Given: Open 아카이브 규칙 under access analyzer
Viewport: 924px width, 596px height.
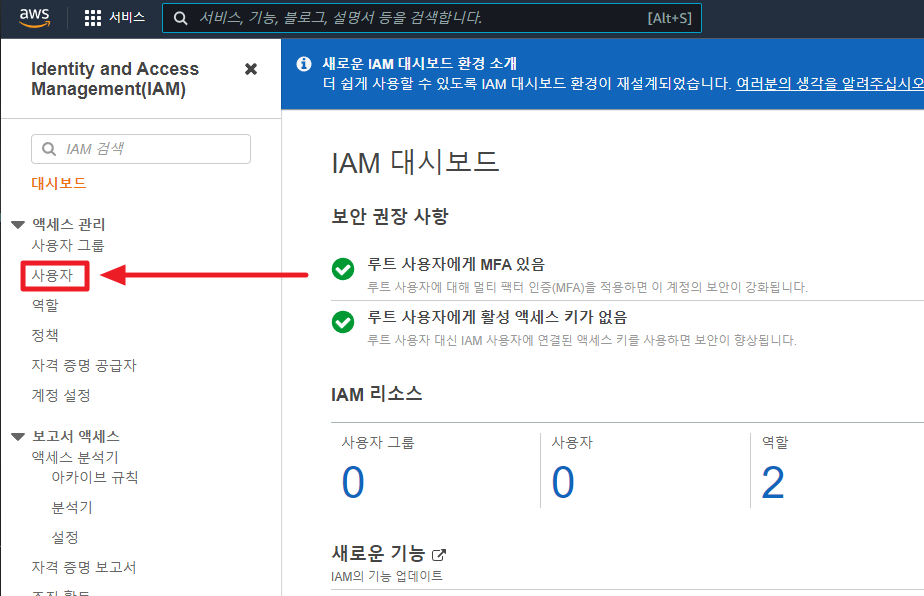Looking at the screenshot, I should pyautogui.click(x=95, y=477).
